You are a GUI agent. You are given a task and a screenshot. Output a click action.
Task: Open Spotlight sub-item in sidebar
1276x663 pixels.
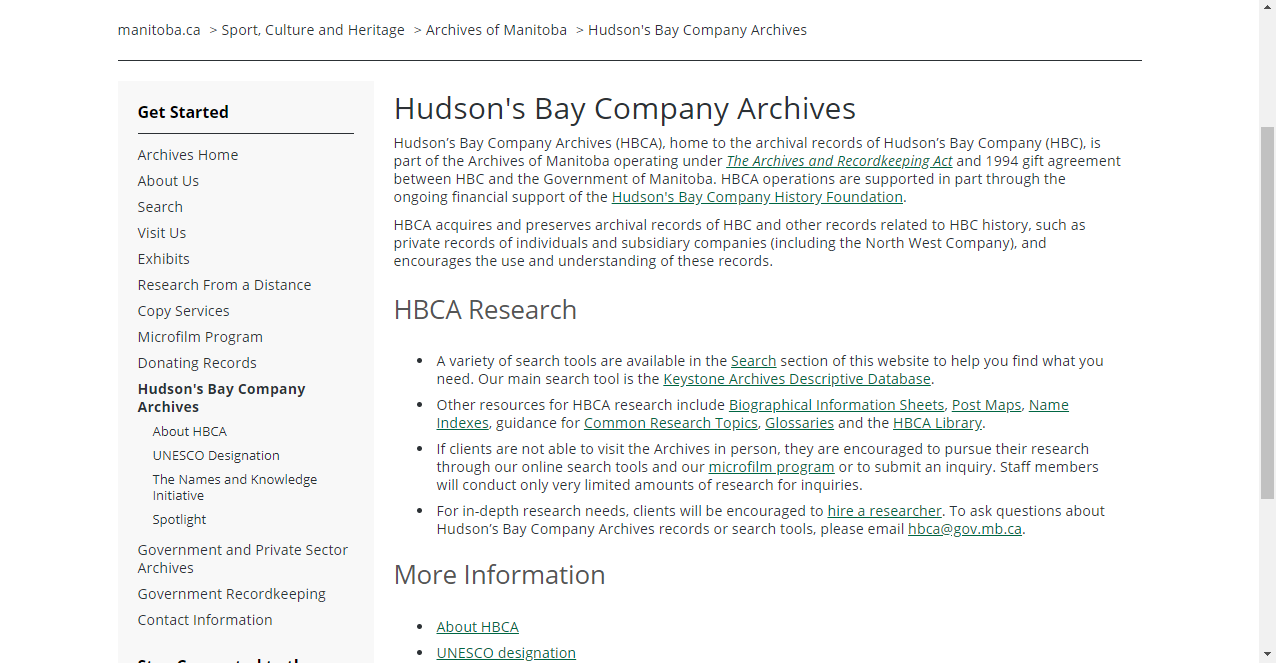point(179,520)
